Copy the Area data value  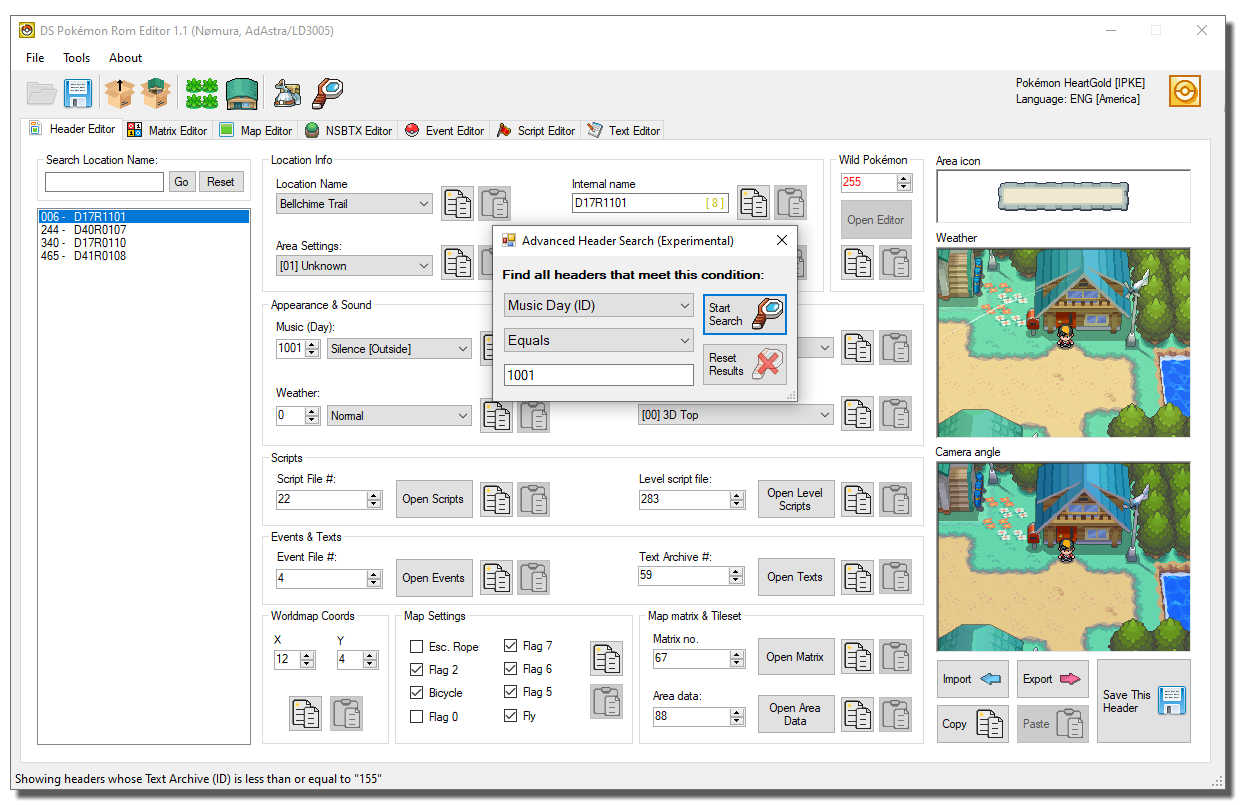pos(858,715)
